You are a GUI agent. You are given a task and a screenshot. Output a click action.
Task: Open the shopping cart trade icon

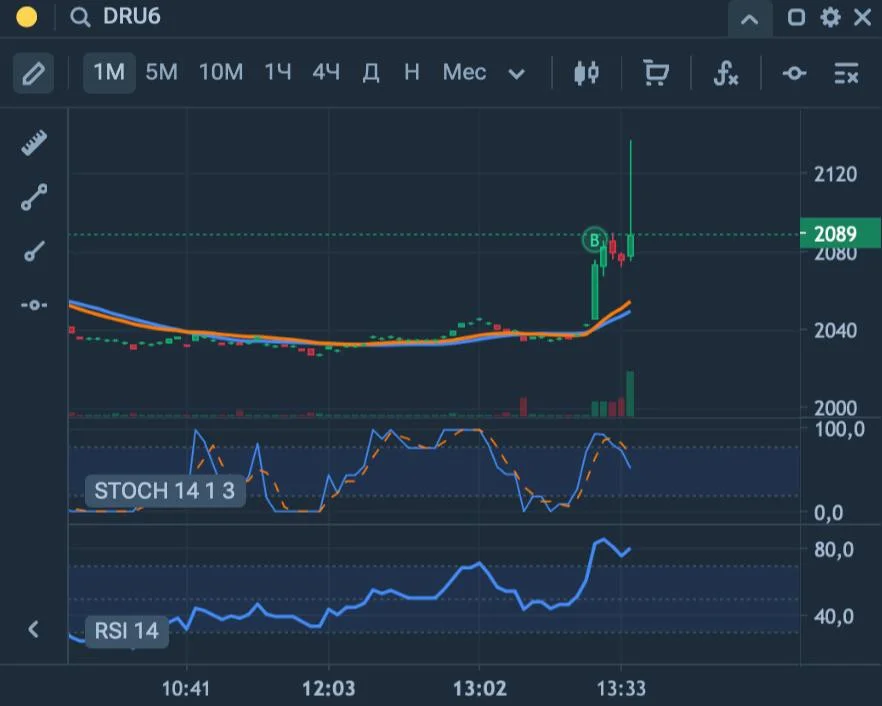coord(656,73)
